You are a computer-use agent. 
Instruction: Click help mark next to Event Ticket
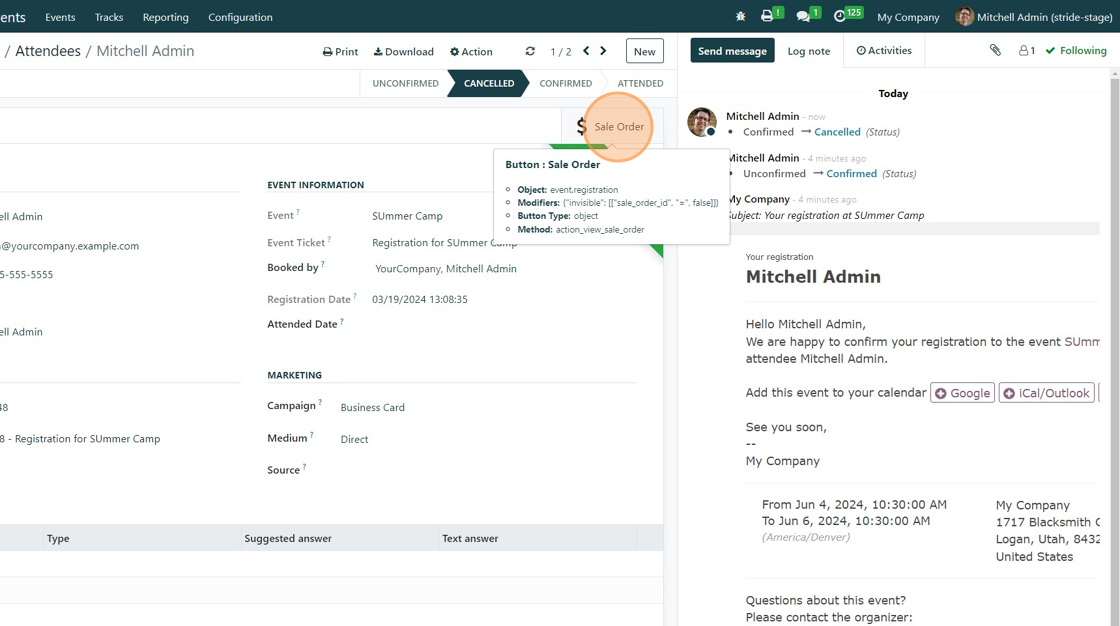pyautogui.click(x=329, y=239)
